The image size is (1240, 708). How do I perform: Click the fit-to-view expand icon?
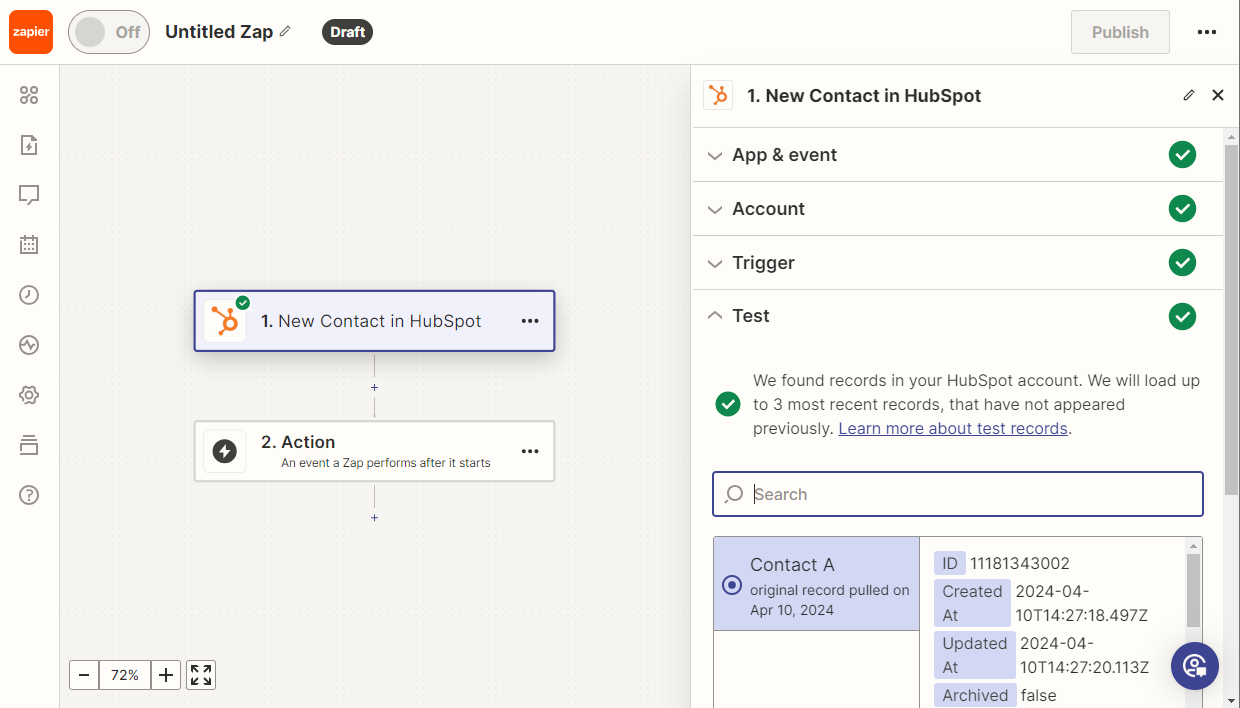(201, 675)
